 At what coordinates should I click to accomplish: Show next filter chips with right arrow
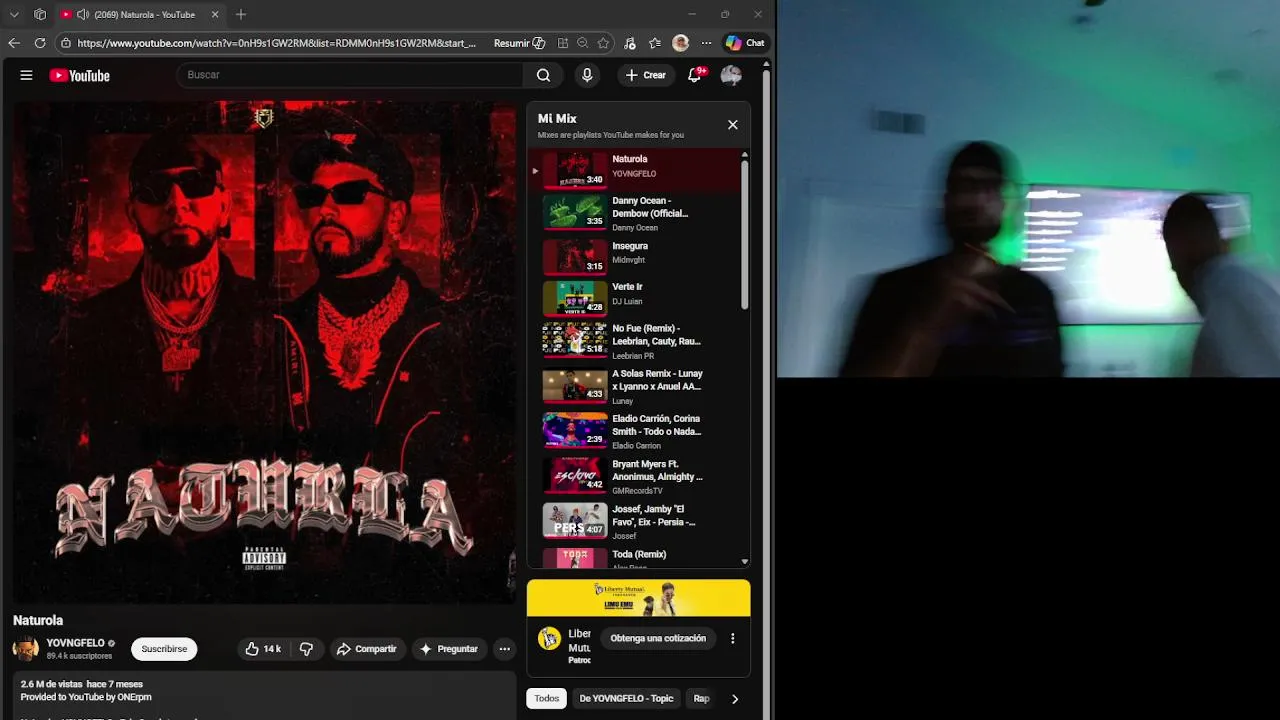[x=735, y=699]
